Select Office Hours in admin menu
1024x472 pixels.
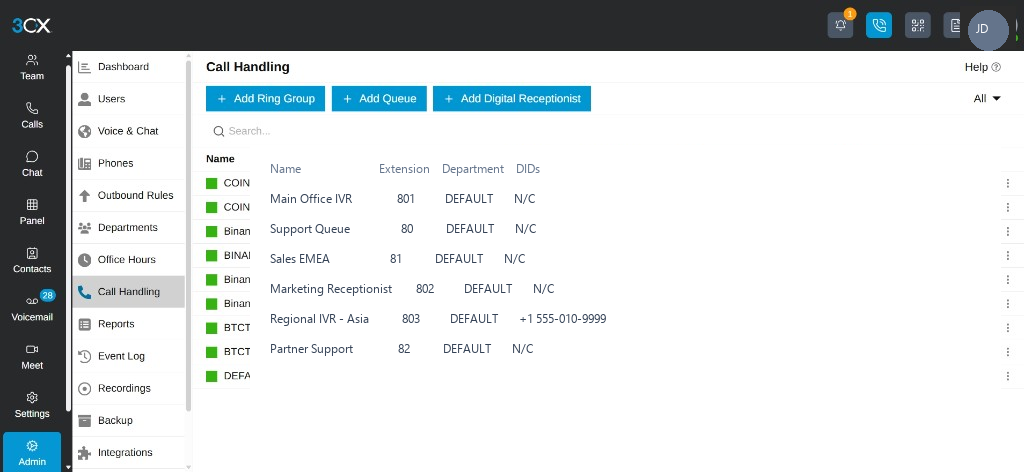[129, 260]
